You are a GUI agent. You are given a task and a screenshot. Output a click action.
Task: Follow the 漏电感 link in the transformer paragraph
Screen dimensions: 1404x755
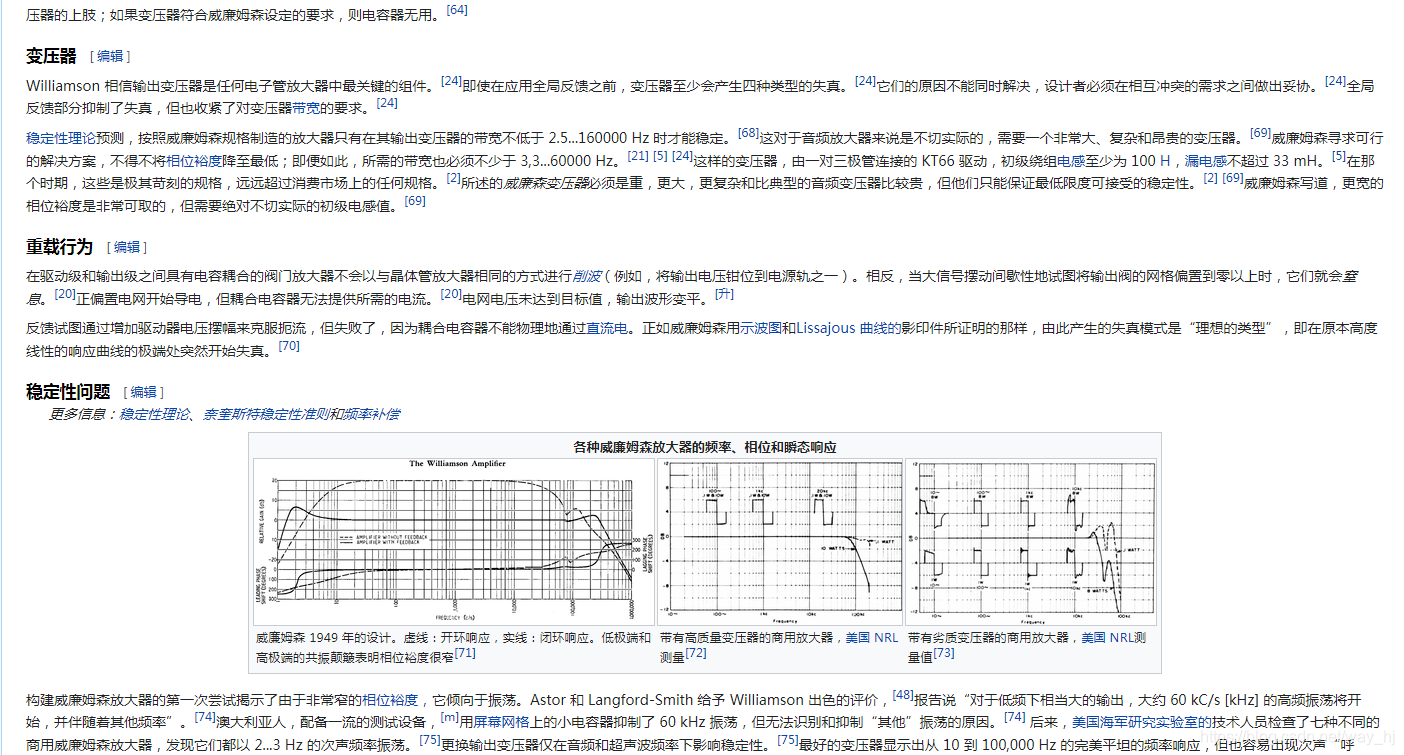click(1205, 160)
